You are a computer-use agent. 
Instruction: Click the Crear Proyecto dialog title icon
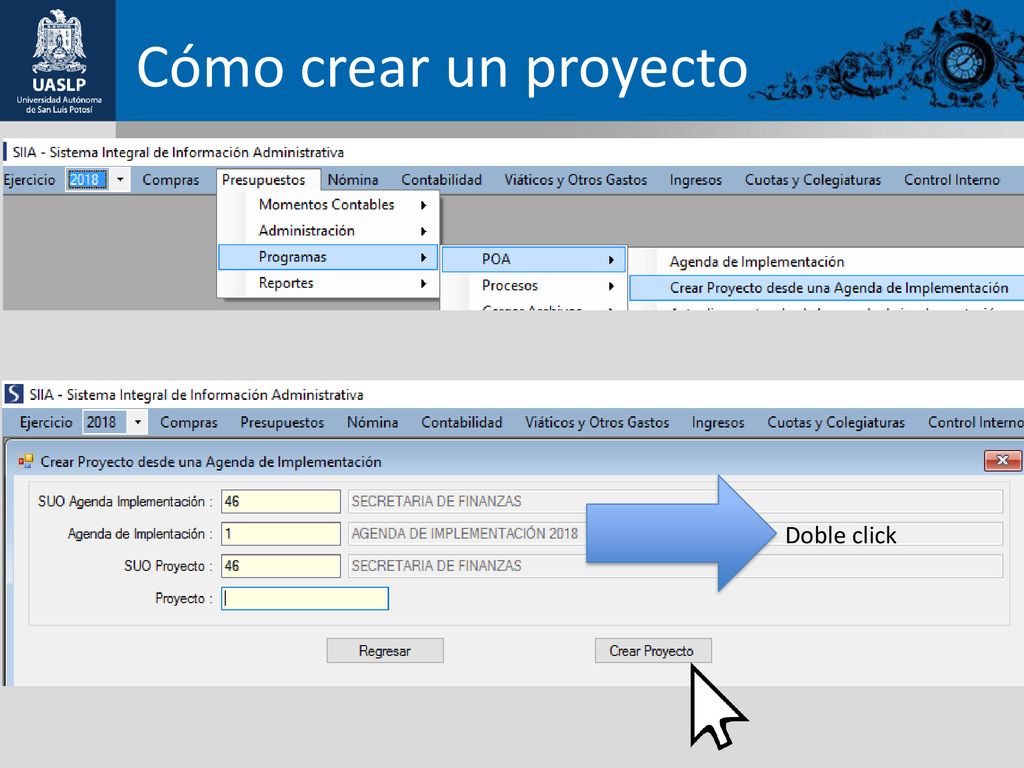[x=25, y=461]
